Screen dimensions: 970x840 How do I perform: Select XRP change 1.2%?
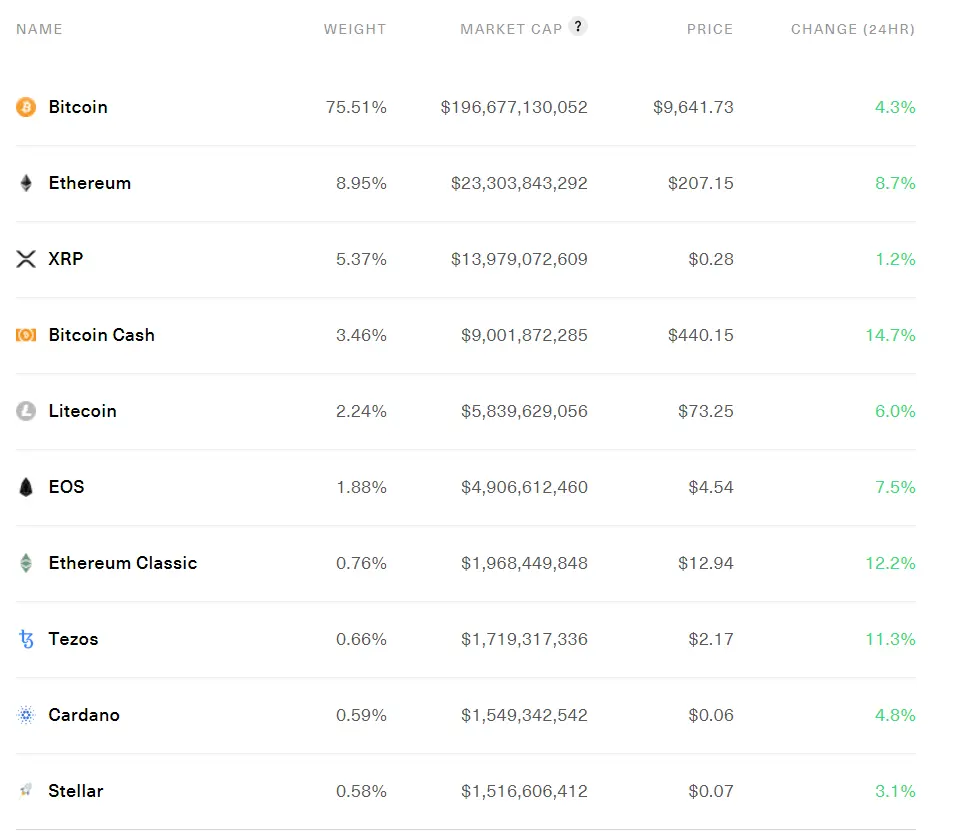pyautogui.click(x=896, y=259)
